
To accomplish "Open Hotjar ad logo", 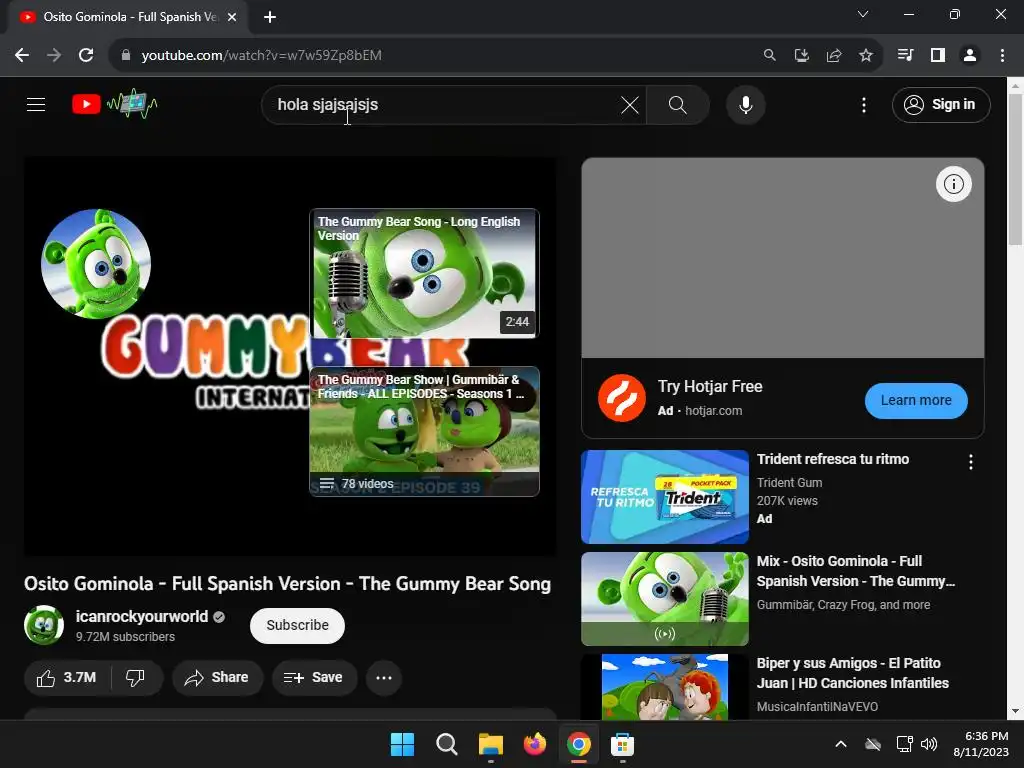I will tap(621, 398).
